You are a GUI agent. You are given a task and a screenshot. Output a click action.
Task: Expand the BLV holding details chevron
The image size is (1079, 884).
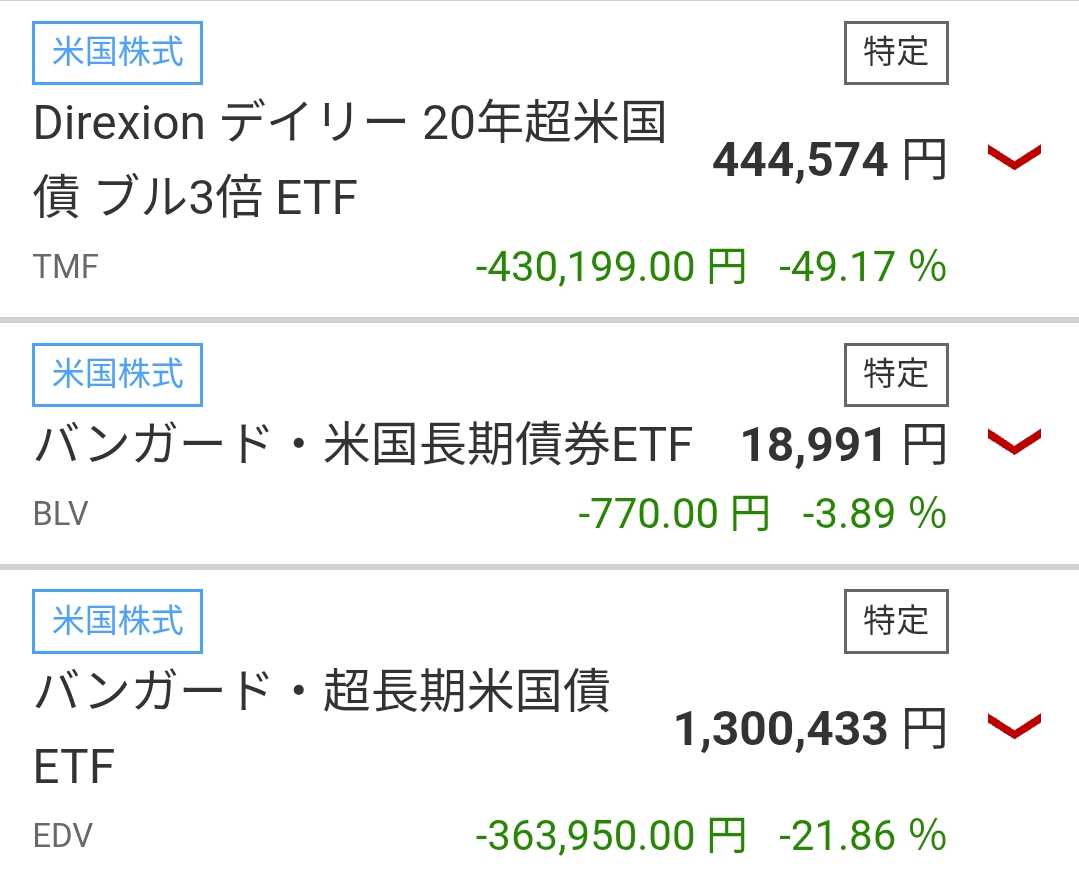(x=1014, y=442)
